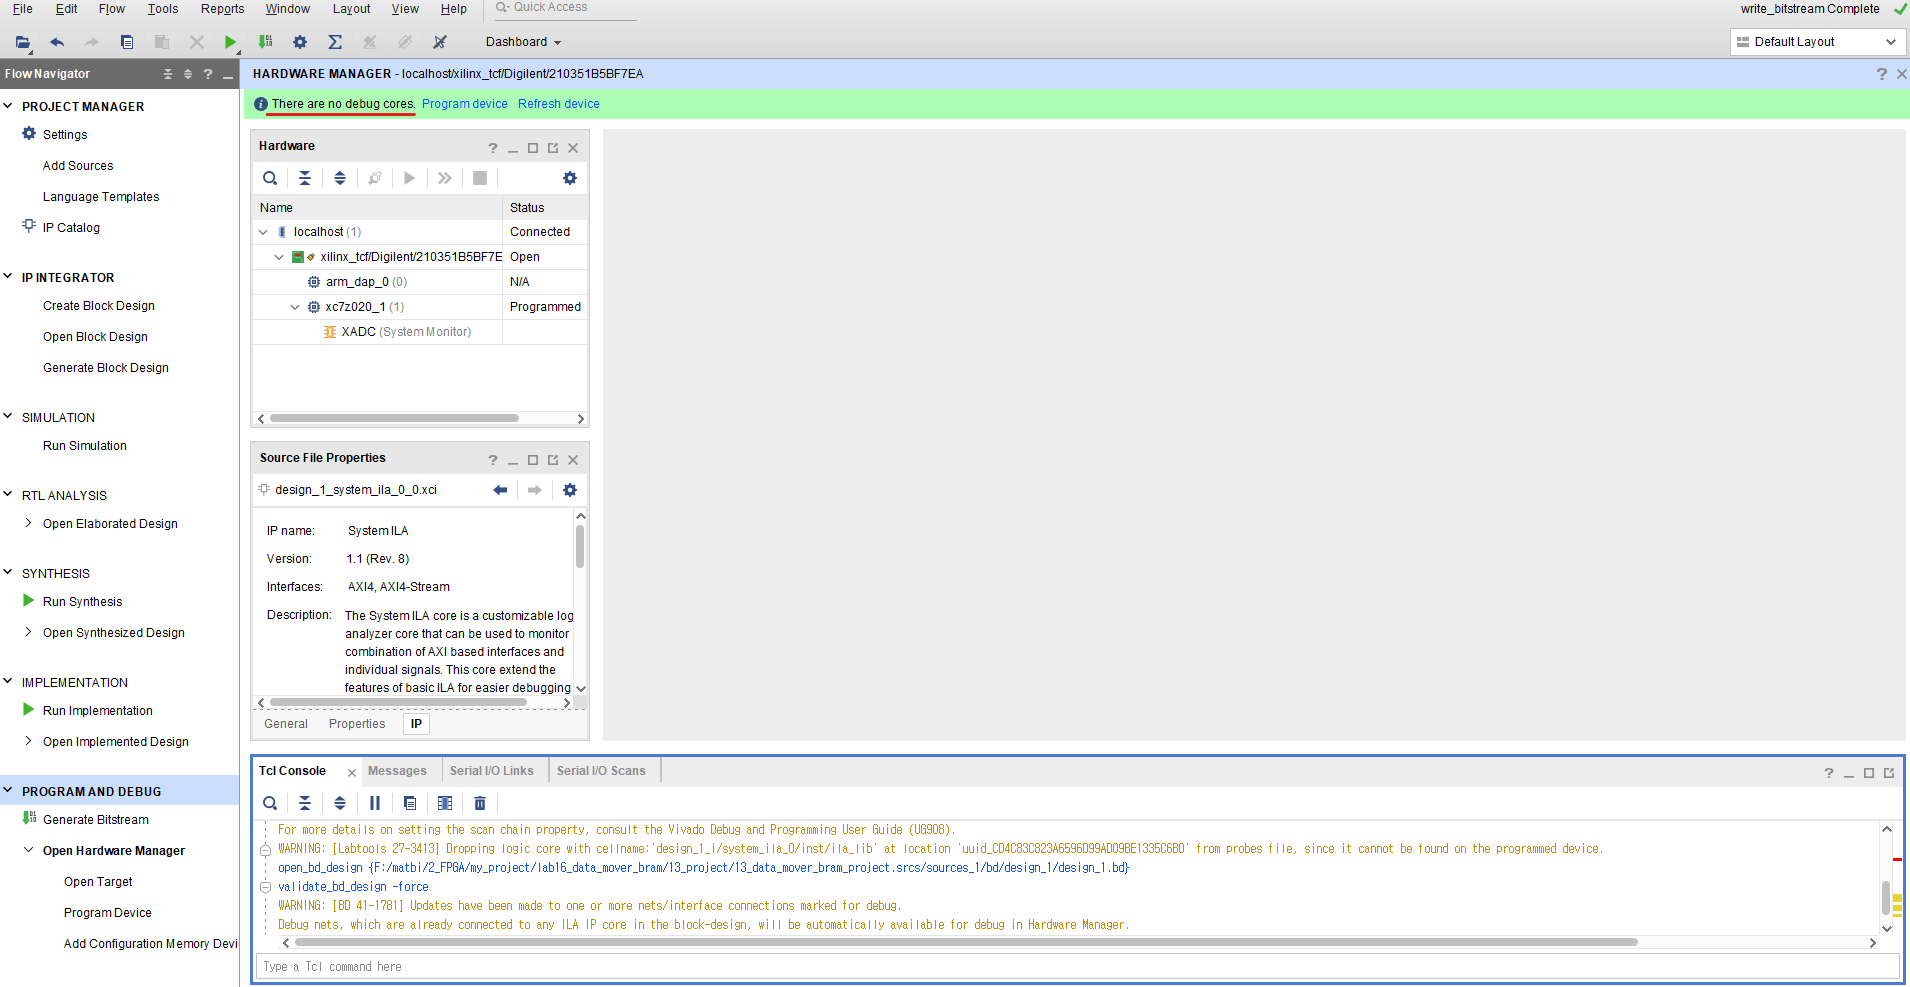1910x987 pixels.
Task: Collapse all rows in Hardware panel
Action: (305, 178)
